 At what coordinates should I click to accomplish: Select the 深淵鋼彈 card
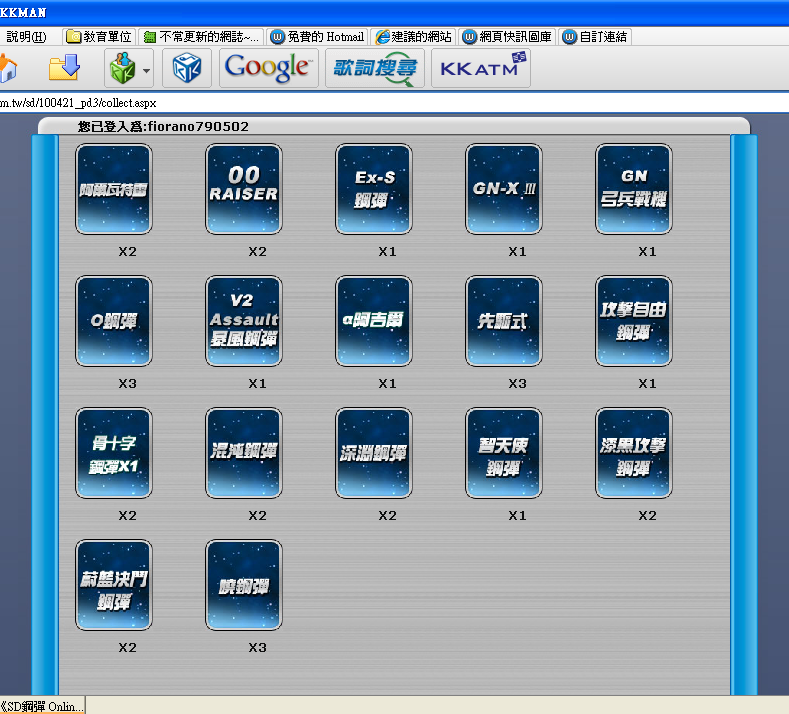click(x=374, y=454)
